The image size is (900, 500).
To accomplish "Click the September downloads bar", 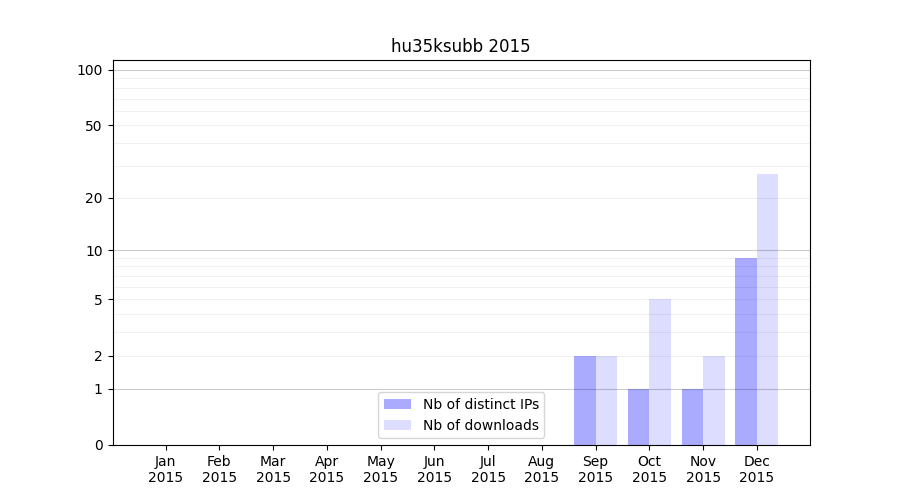I will click(x=606, y=400).
